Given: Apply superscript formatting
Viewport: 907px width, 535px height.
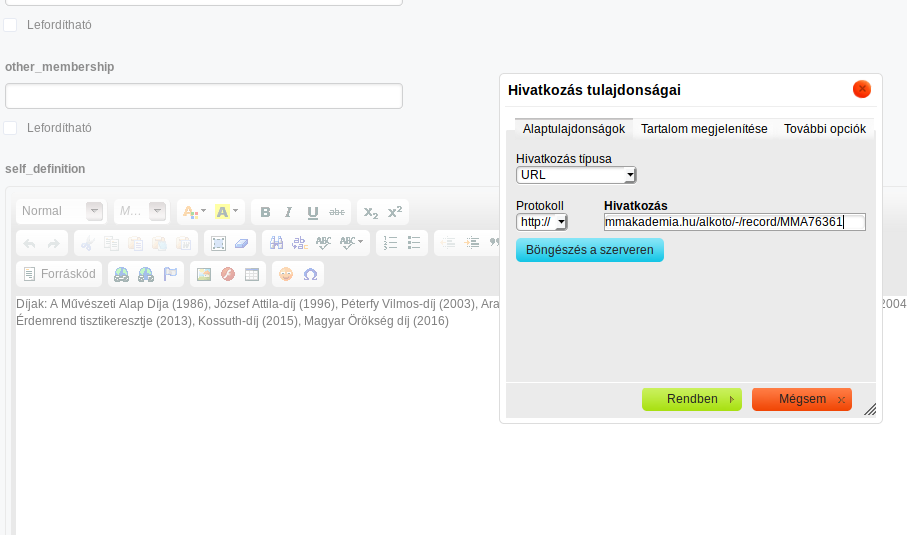Looking at the screenshot, I should click(x=394, y=212).
